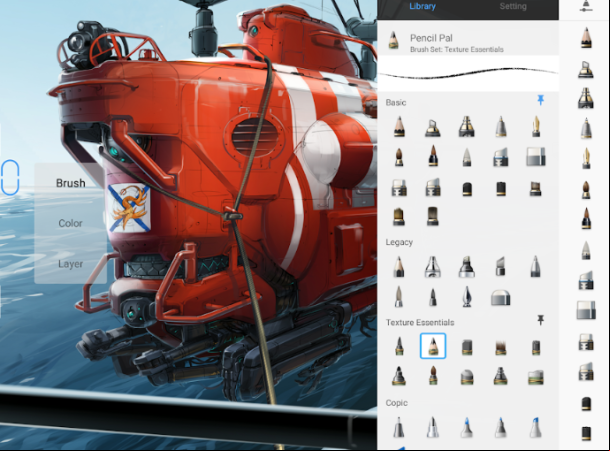Select the Legacy pencil brush

coord(399,267)
